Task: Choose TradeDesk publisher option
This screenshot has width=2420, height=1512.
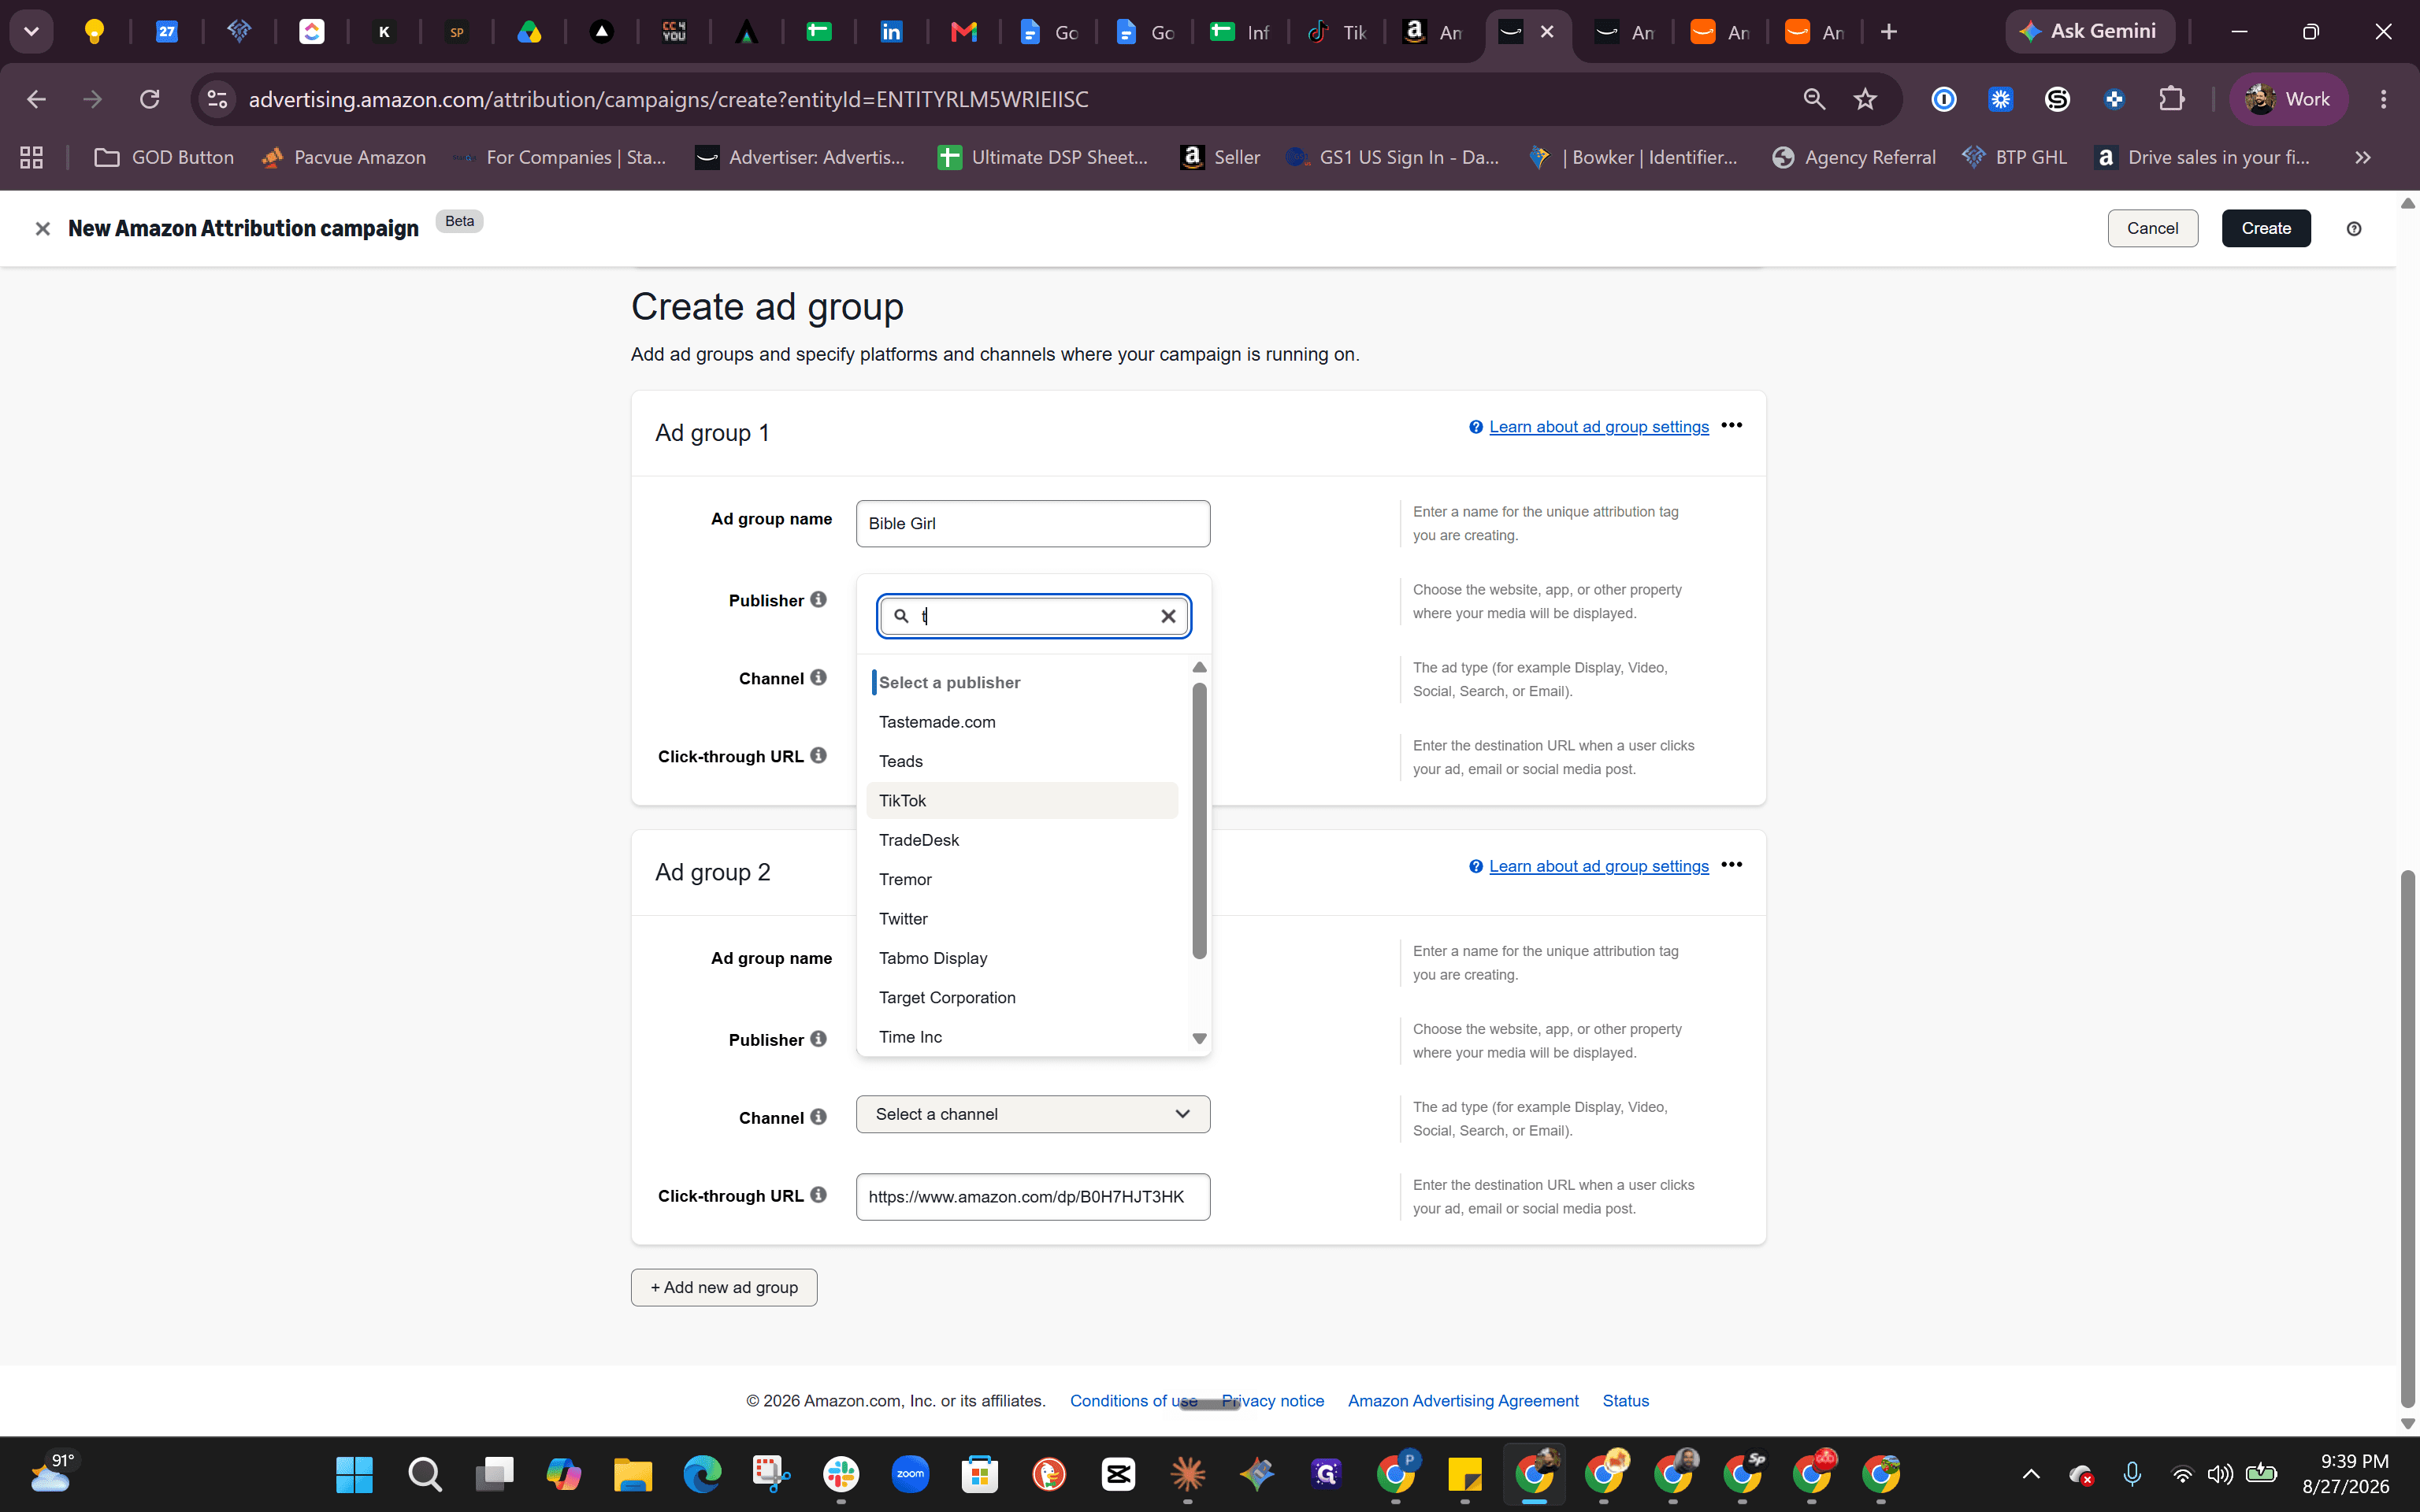Action: coord(1022,840)
